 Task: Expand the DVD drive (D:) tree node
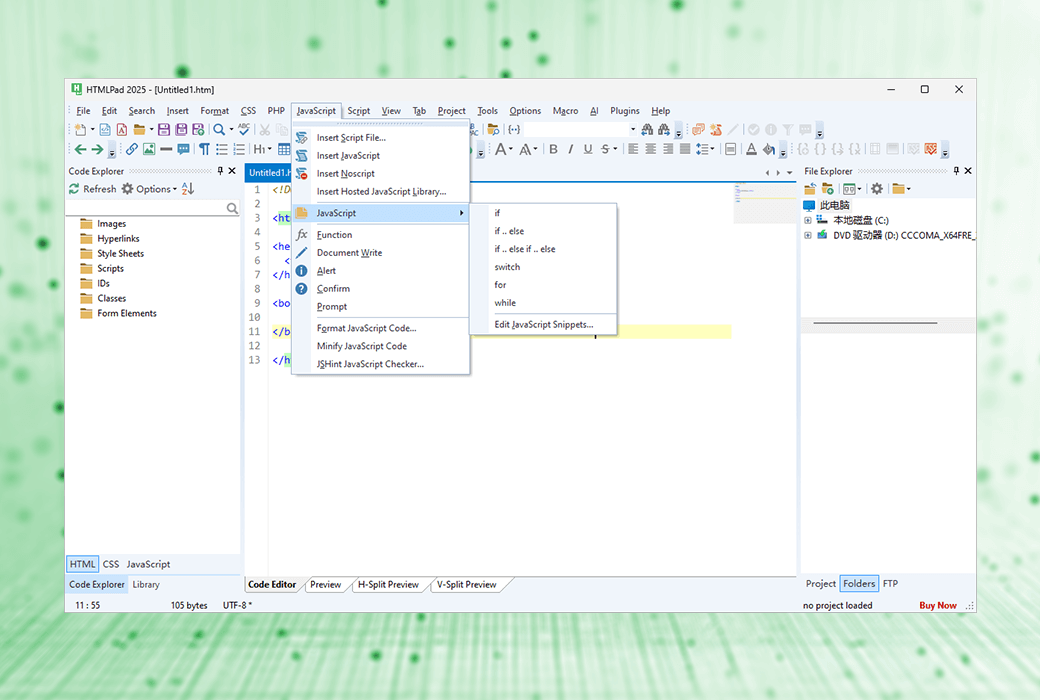(808, 235)
